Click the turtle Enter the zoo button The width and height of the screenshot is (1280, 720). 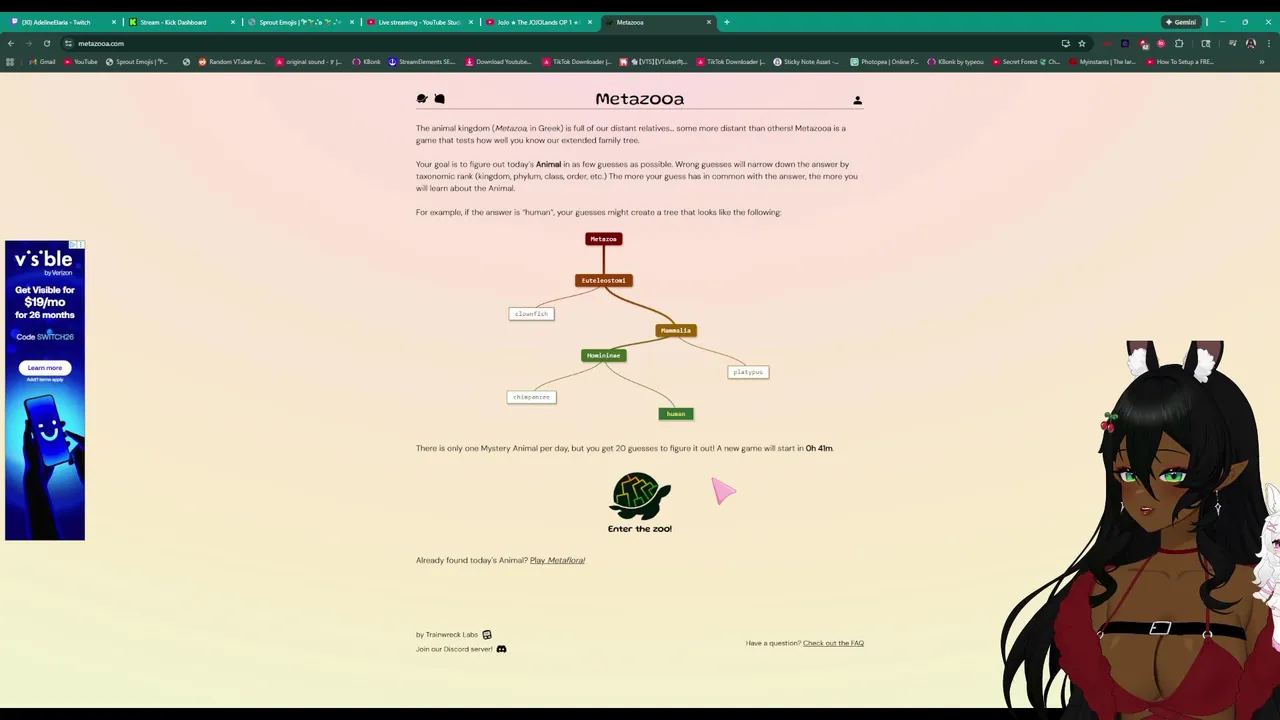click(640, 503)
